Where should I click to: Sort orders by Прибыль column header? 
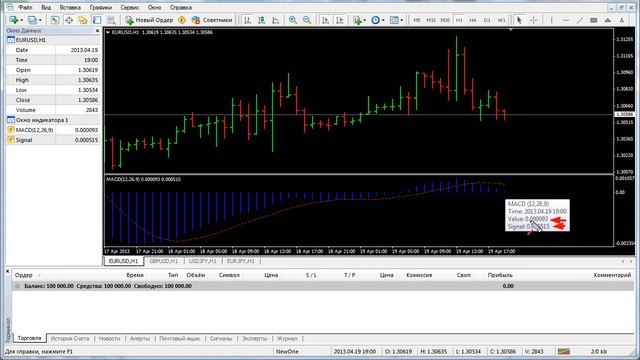tap(500, 275)
